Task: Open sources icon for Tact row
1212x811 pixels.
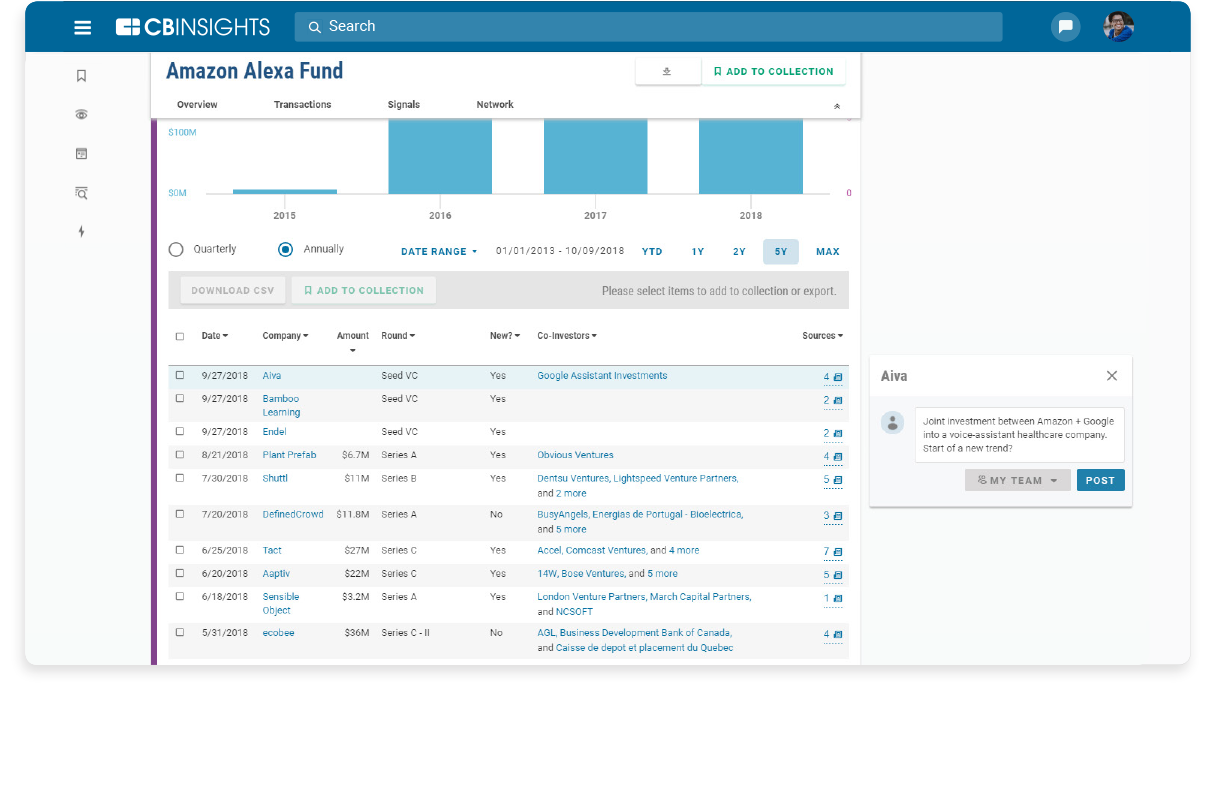Action: [838, 552]
